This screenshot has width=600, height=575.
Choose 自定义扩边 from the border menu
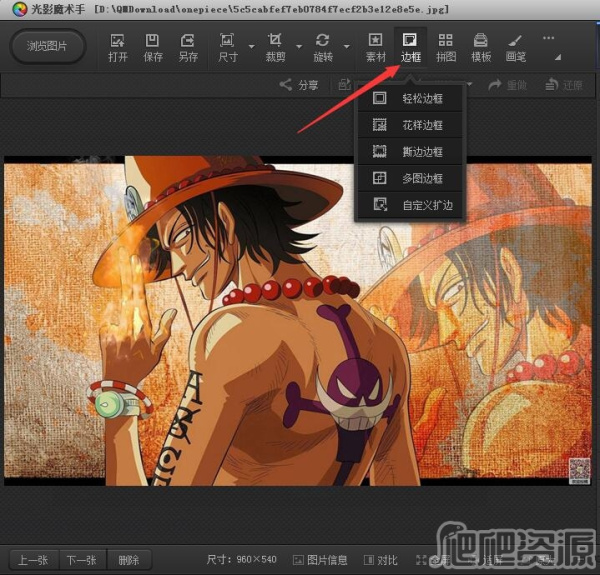pos(410,205)
